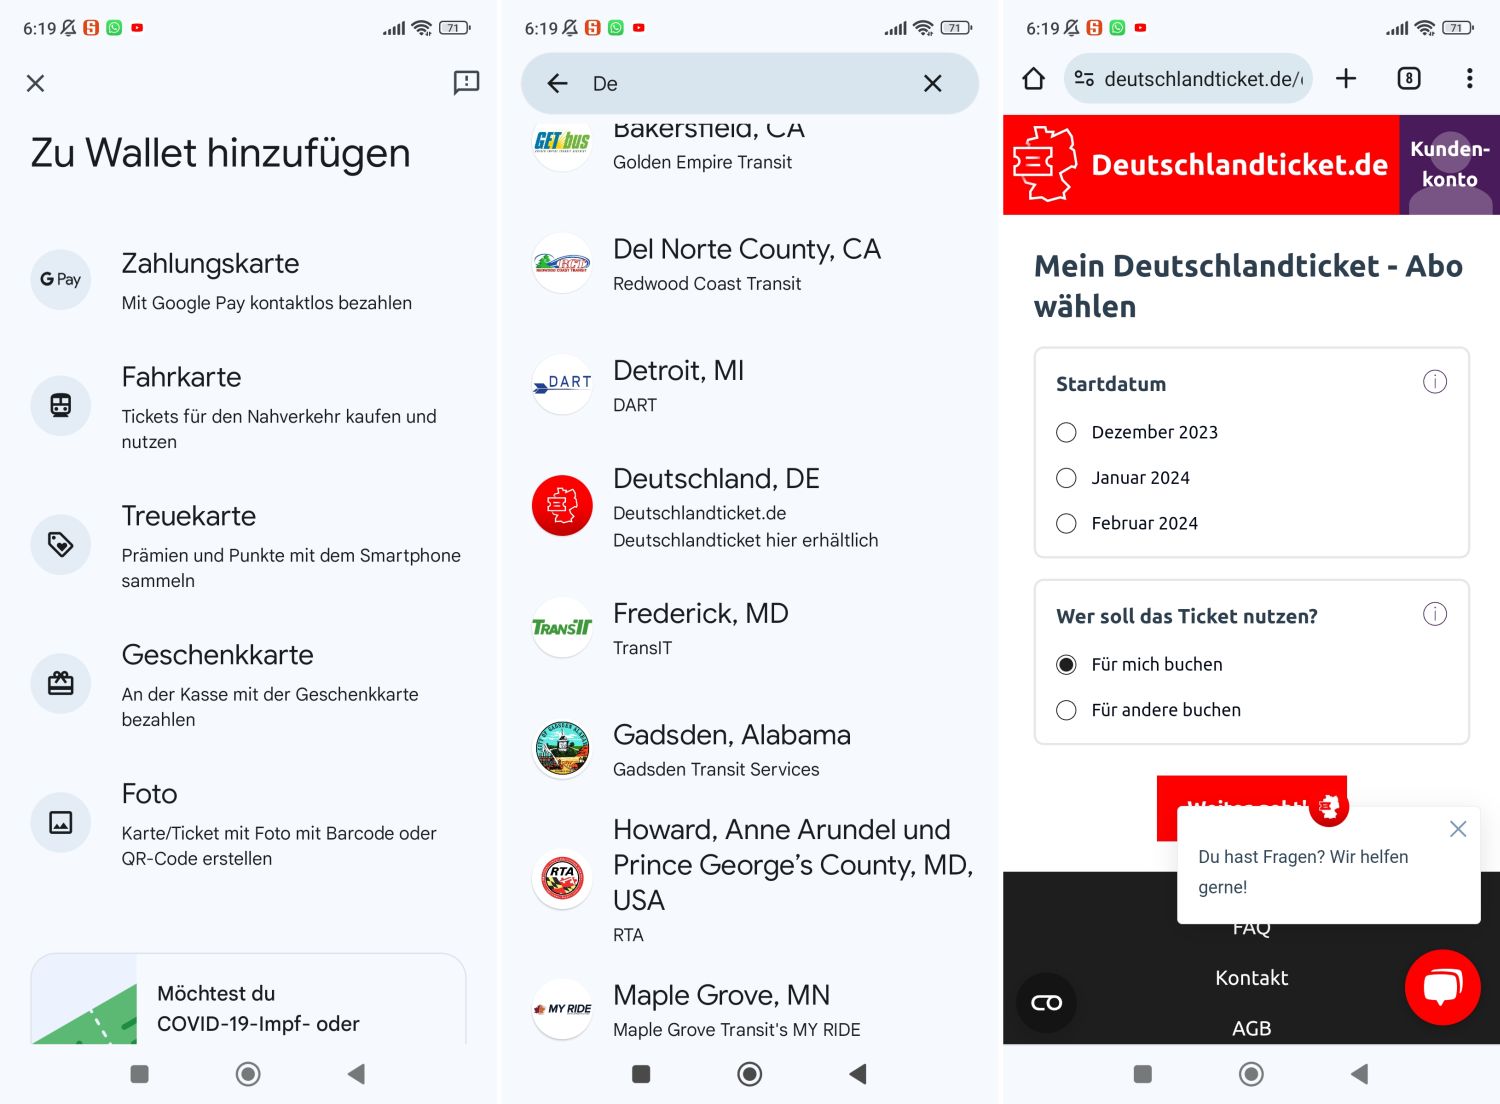Select Februar 2024 radio option
The image size is (1500, 1104).
[x=1067, y=523]
